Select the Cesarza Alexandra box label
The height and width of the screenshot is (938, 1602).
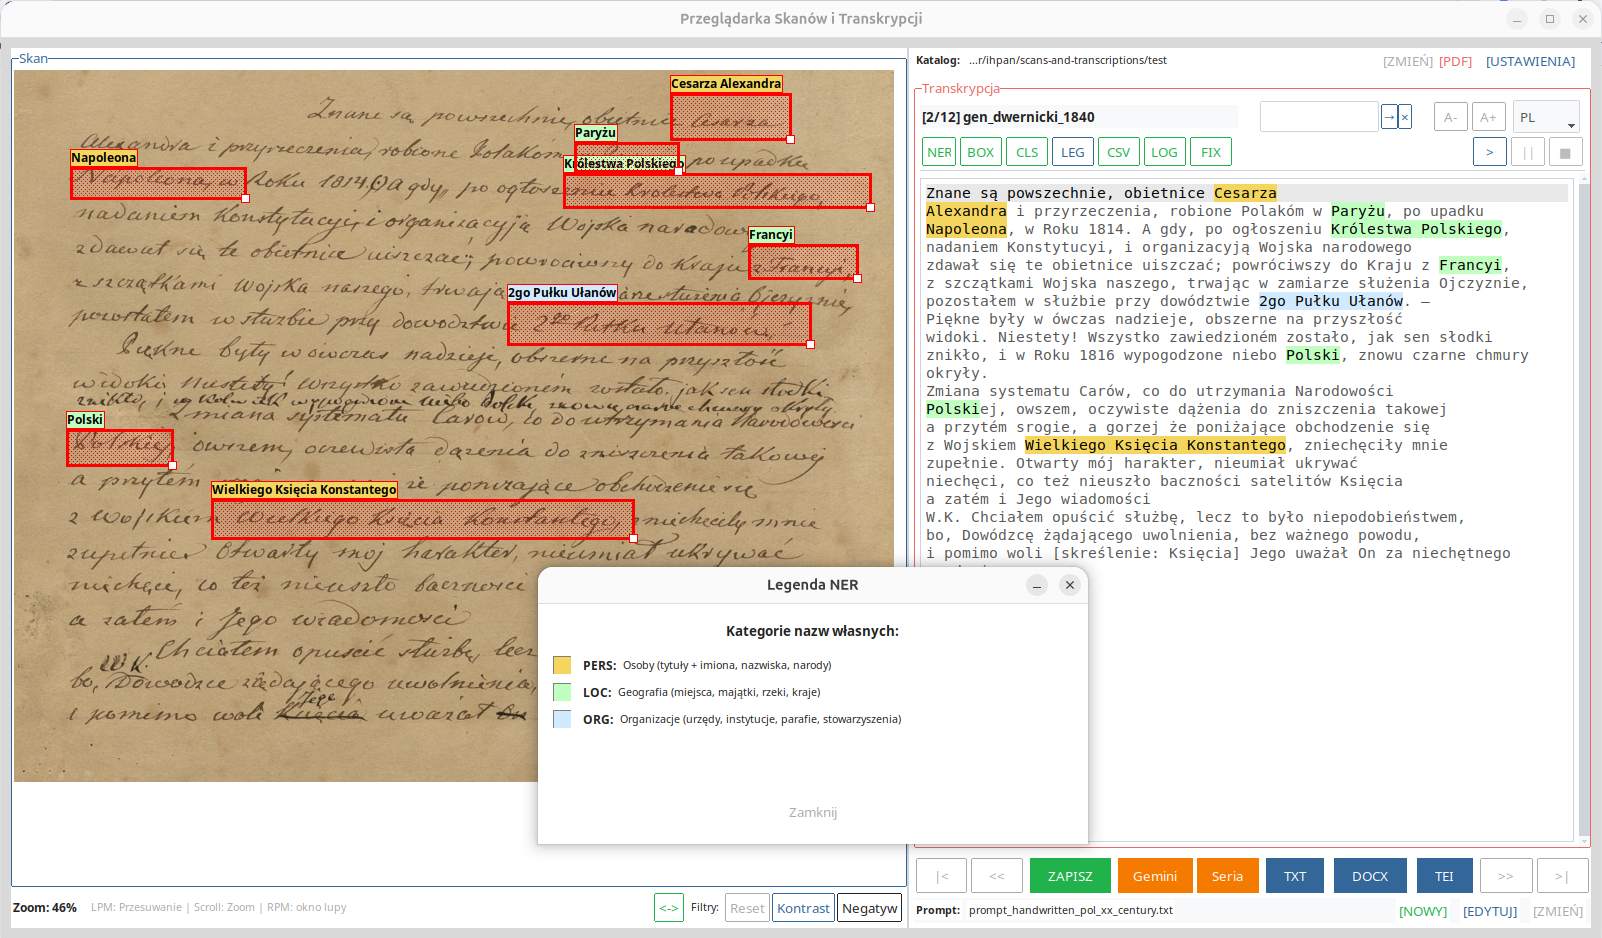click(x=726, y=84)
